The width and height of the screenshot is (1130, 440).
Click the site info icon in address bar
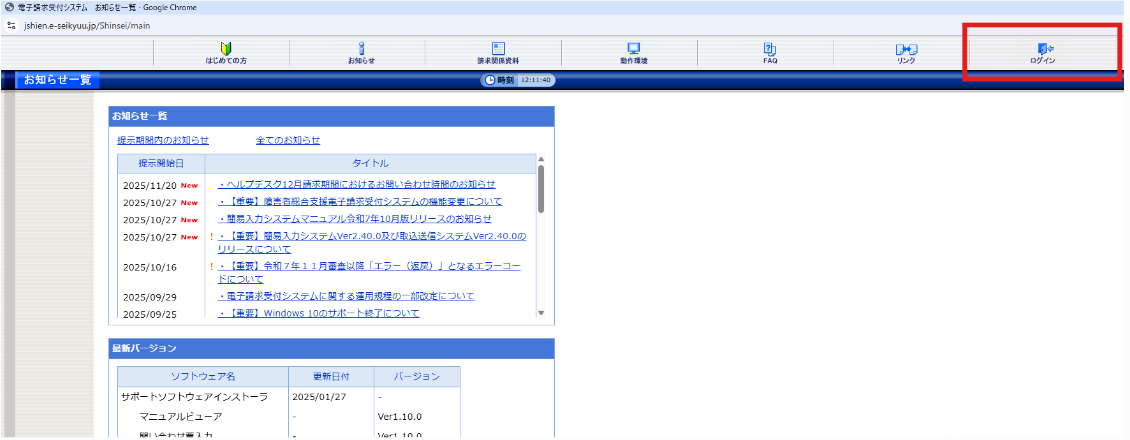pos(13,25)
